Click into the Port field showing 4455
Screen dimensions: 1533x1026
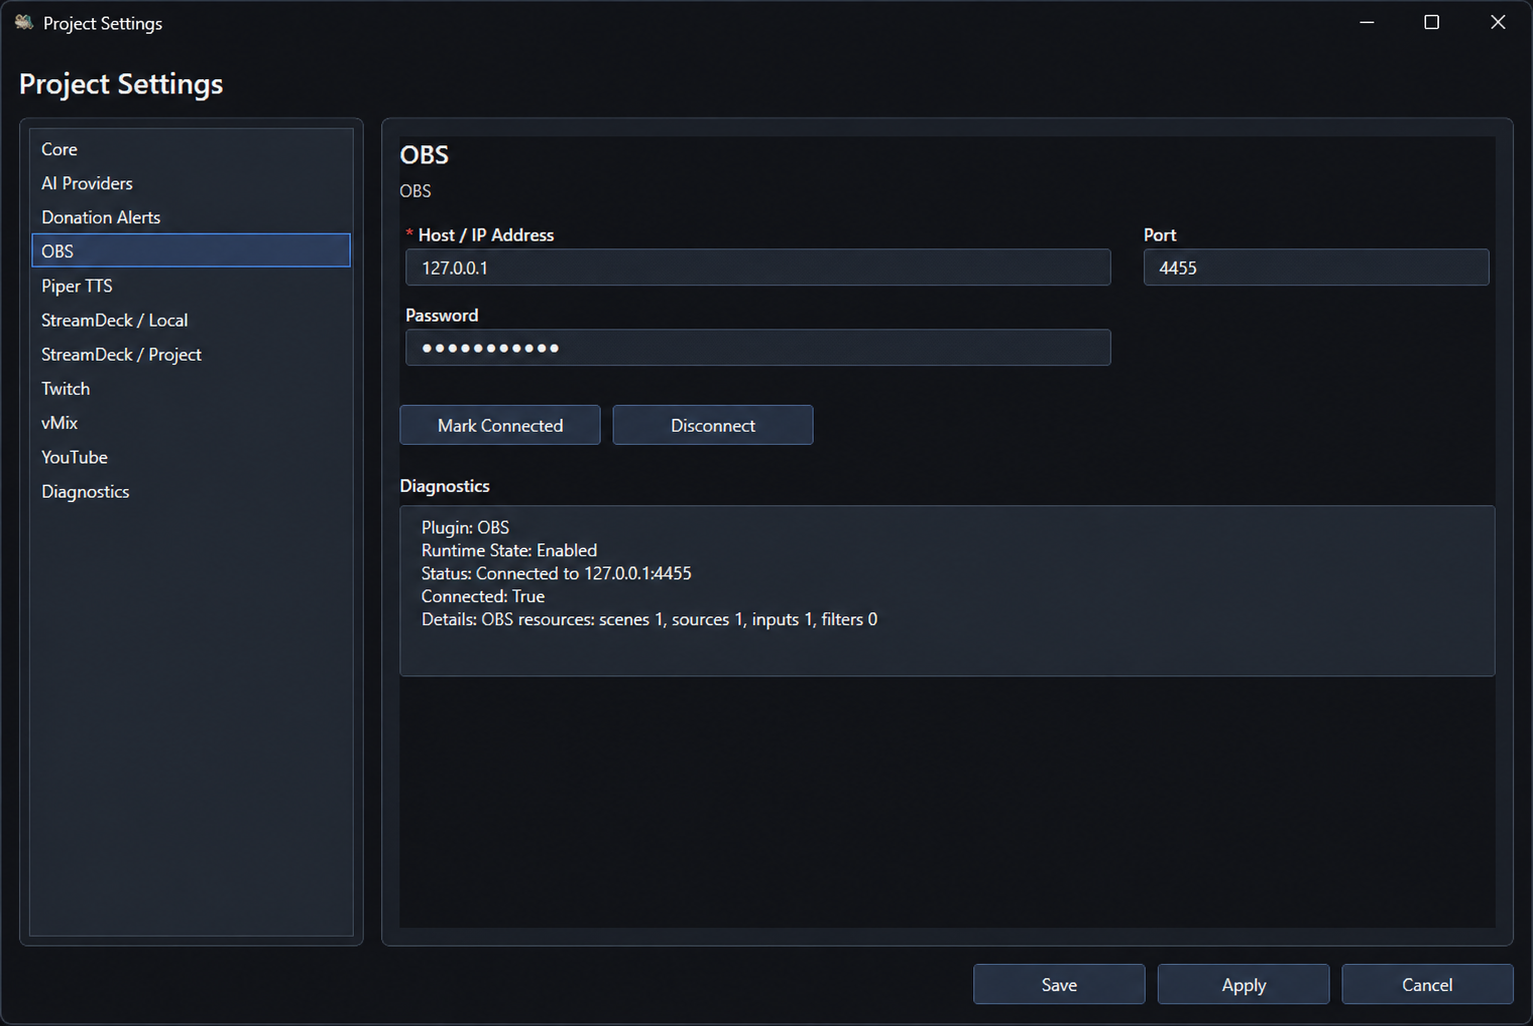1316,268
